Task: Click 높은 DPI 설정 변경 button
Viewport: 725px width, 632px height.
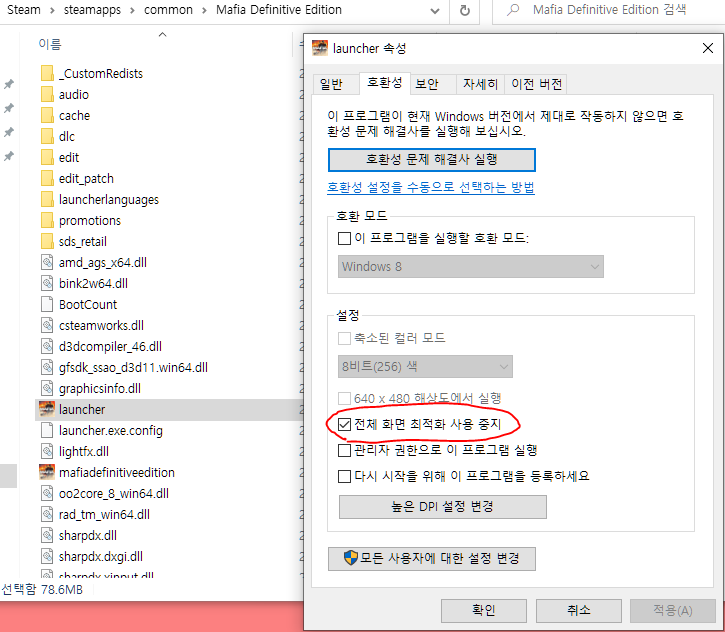Action: pos(443,507)
